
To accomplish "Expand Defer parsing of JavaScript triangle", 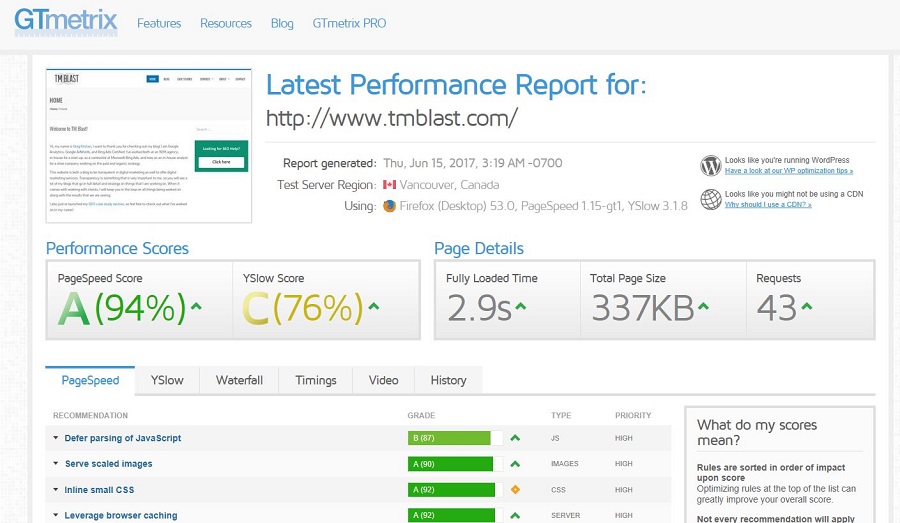I will point(56,437).
